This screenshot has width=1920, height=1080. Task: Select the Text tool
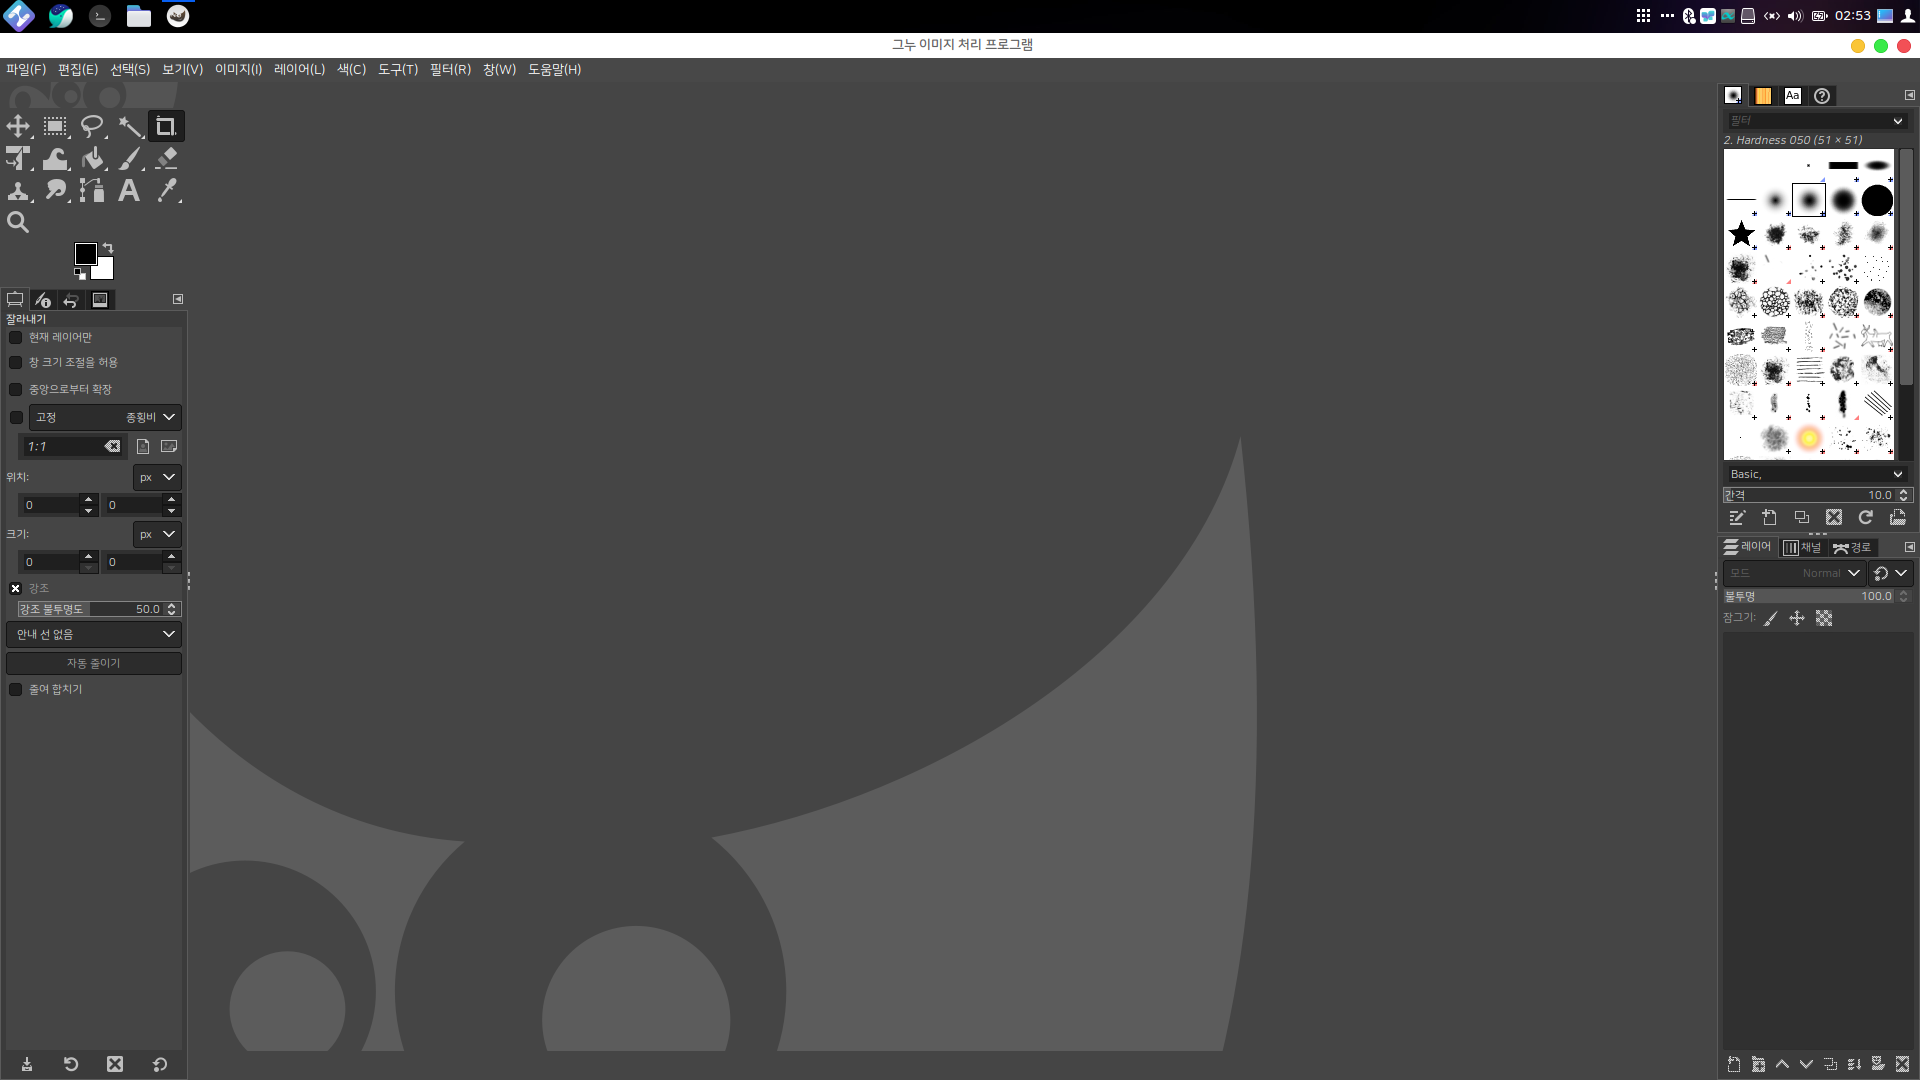[x=129, y=191]
